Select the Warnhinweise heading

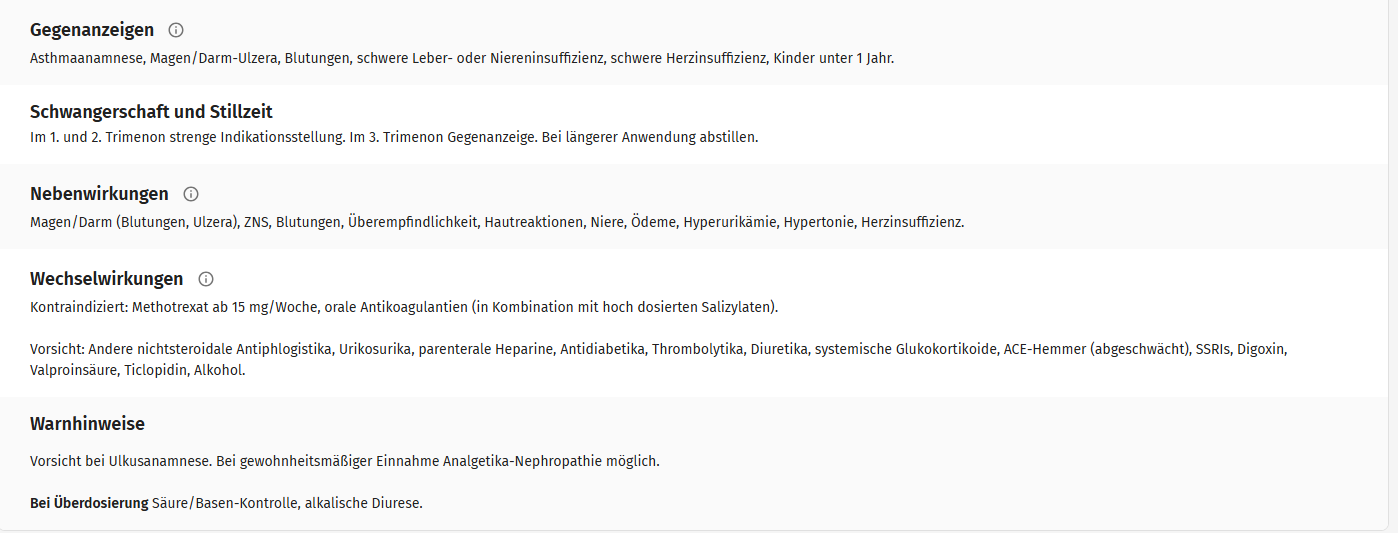click(x=87, y=424)
